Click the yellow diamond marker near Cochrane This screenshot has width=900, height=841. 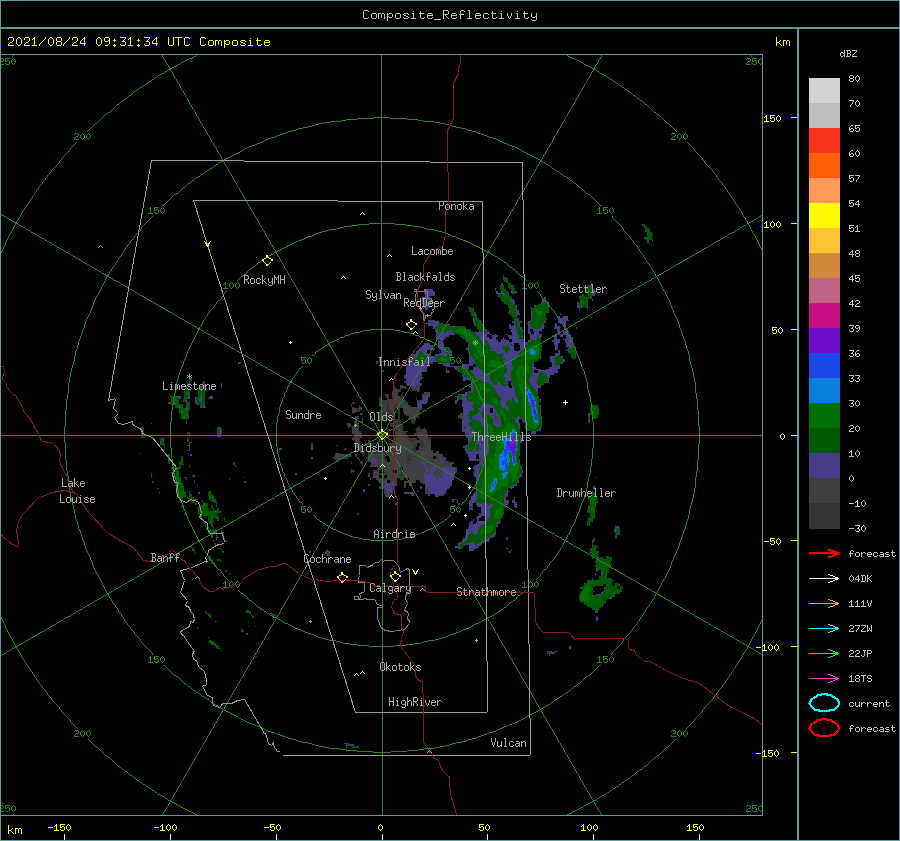(x=342, y=578)
